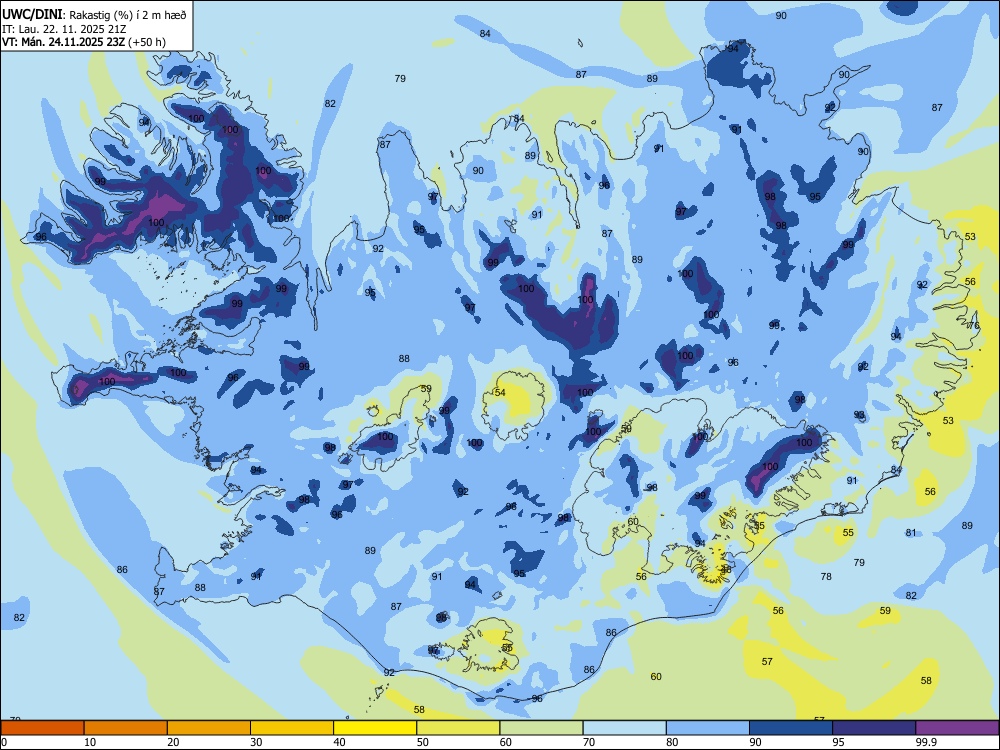Click the '78' humidity value off the southeast coast
The image size is (1000, 750).
(x=826, y=576)
